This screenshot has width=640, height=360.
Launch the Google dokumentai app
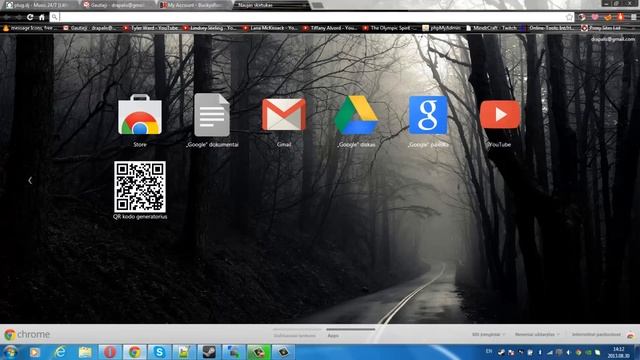coord(212,115)
